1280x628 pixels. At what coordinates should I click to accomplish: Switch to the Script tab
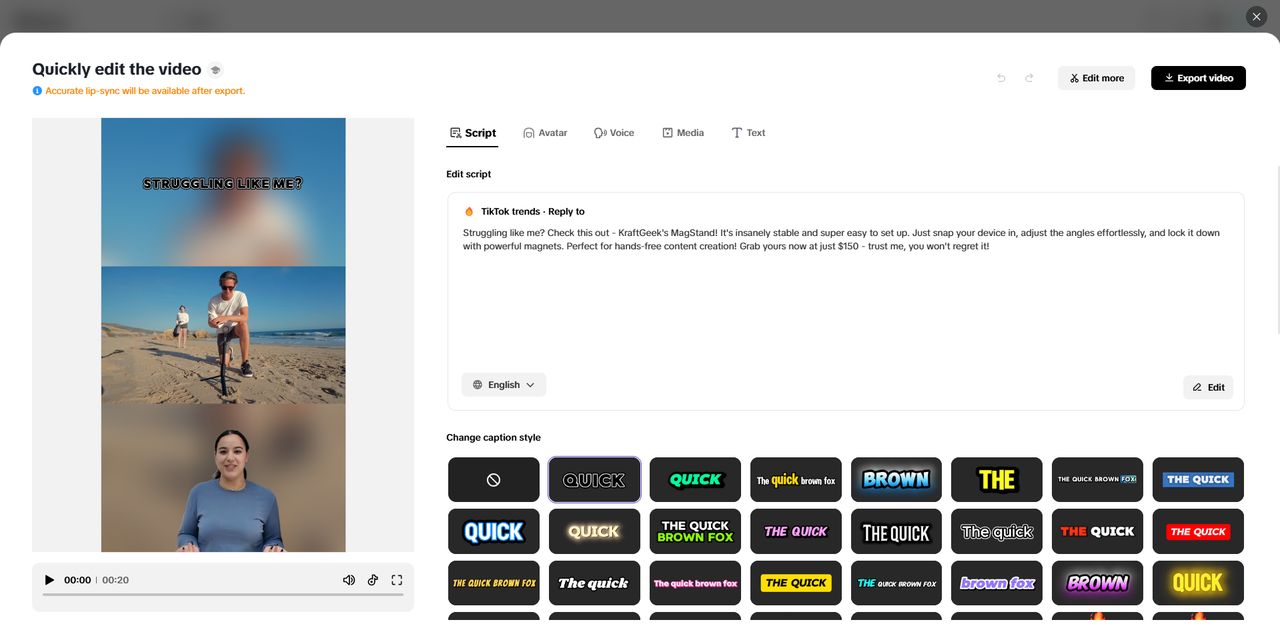pos(472,132)
